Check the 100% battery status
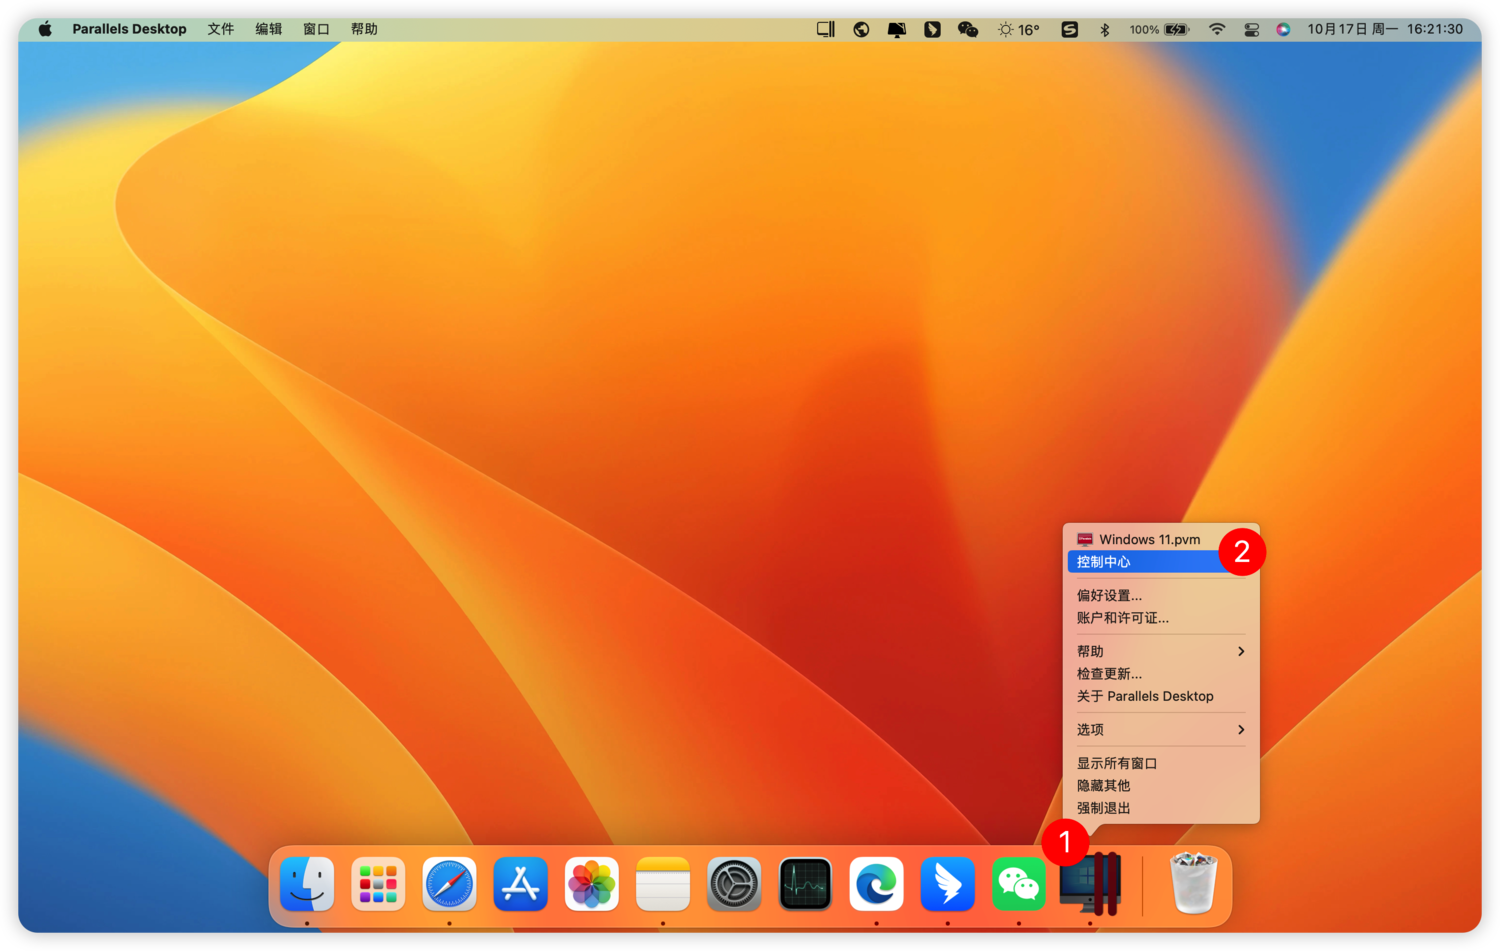This screenshot has height=951, width=1500. [1160, 29]
